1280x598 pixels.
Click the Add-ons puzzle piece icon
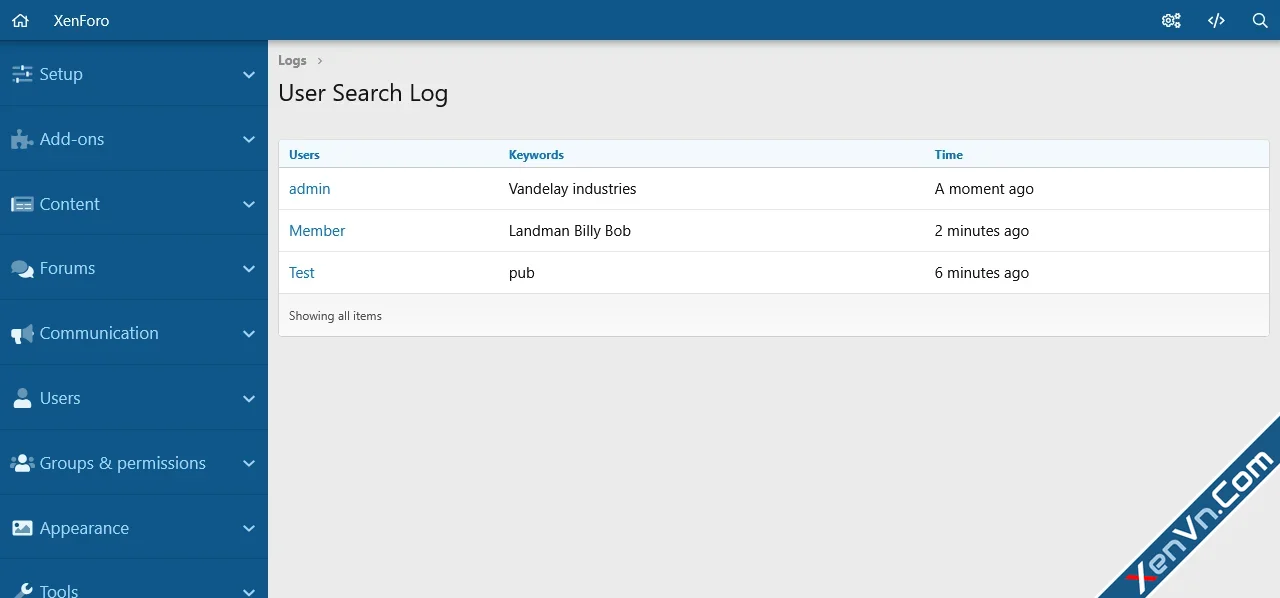[x=21, y=139]
